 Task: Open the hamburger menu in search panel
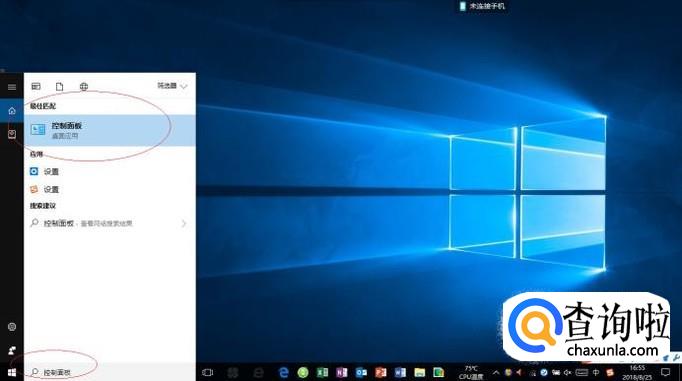tap(12, 87)
